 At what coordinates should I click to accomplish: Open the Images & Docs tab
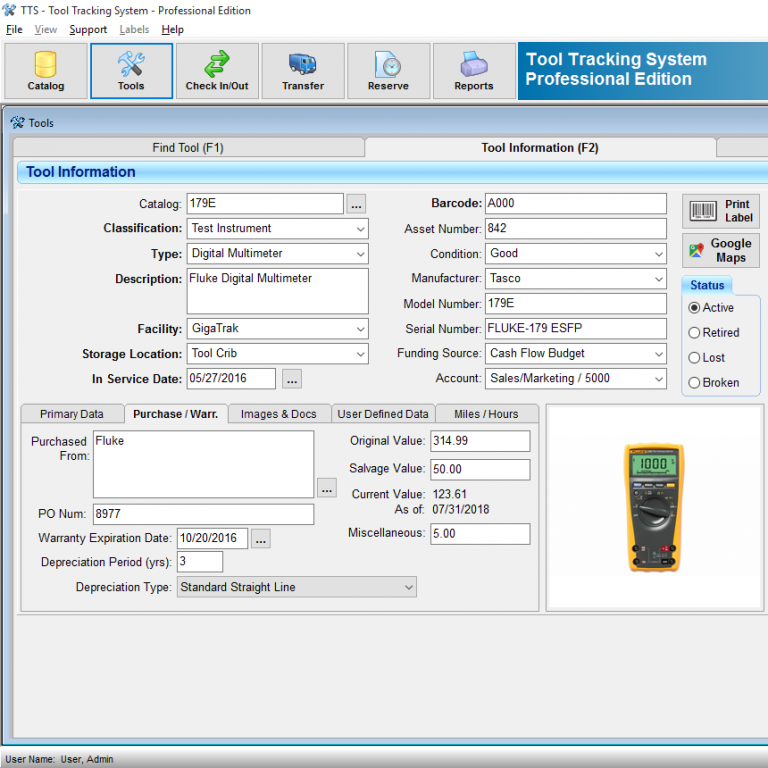[x=280, y=414]
